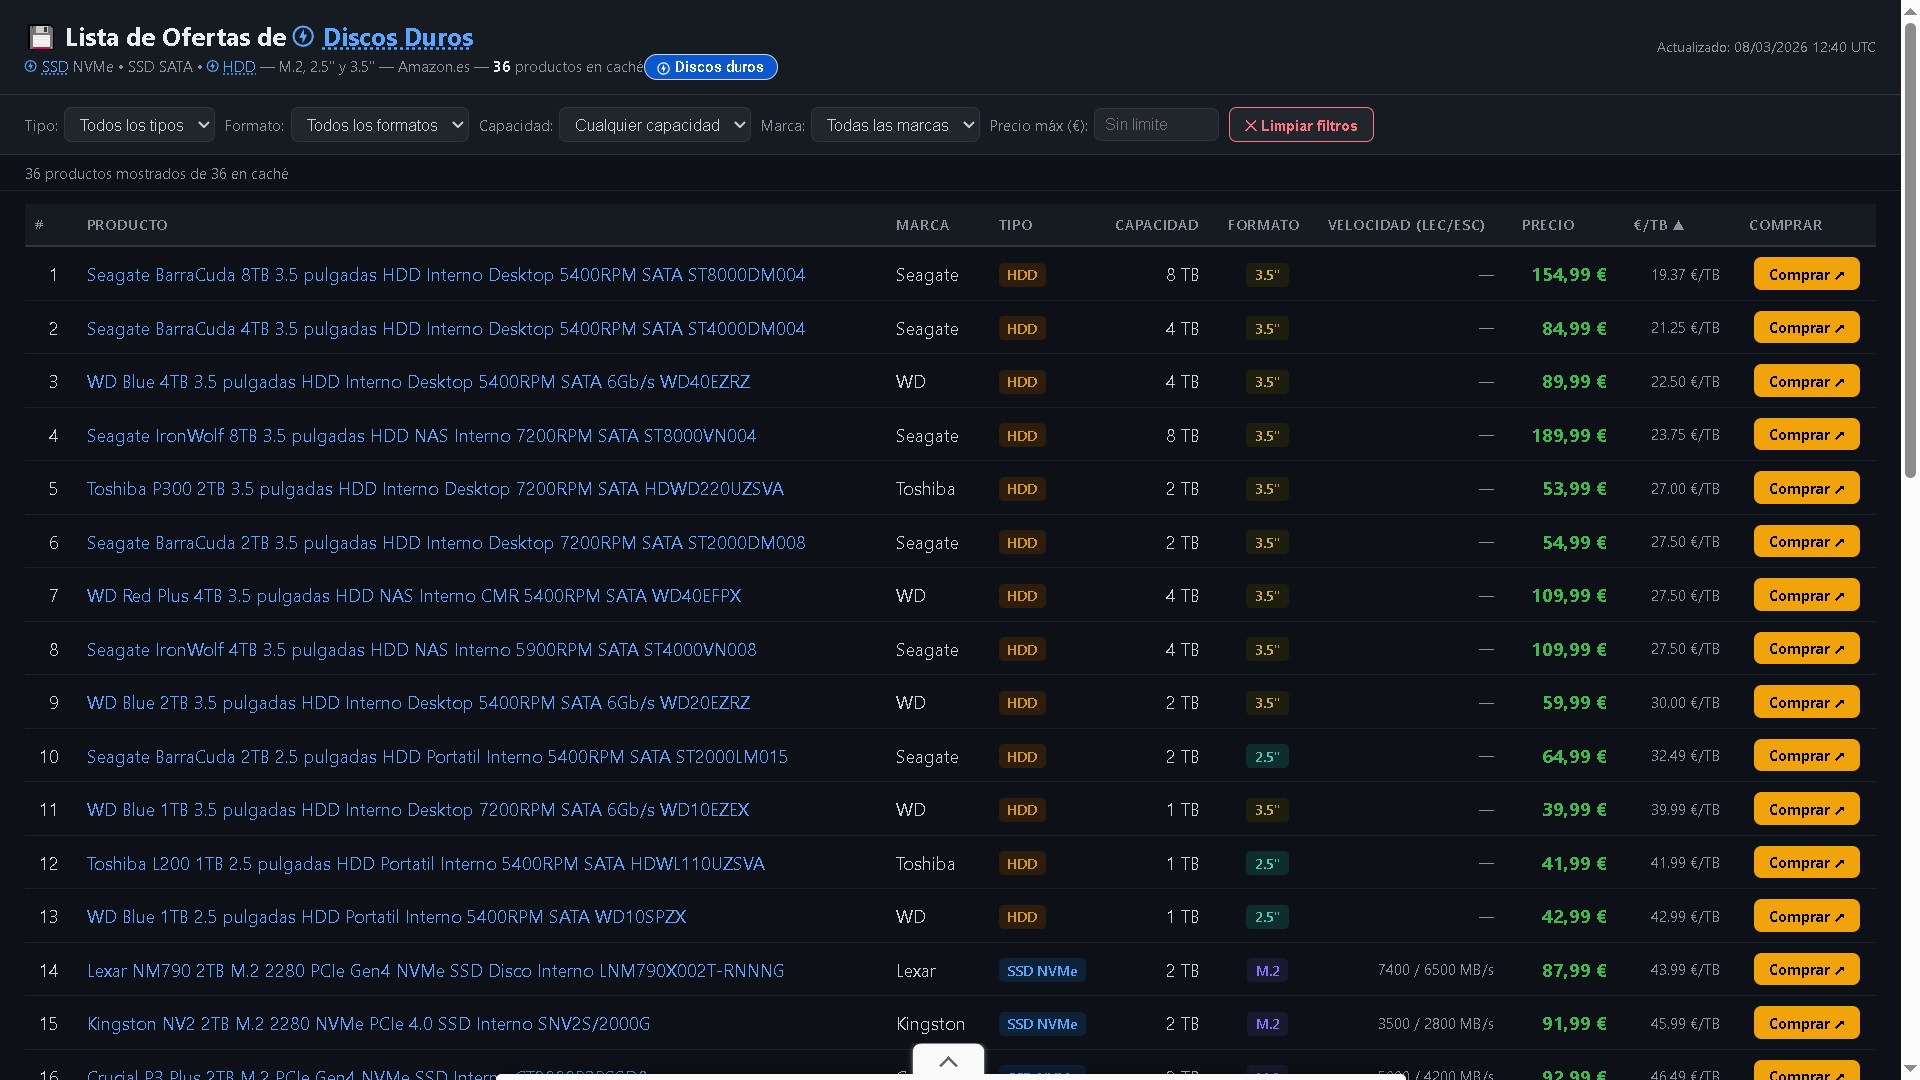1920x1080 pixels.
Task: Sort table by PRECIO column header
Action: pyautogui.click(x=1547, y=225)
